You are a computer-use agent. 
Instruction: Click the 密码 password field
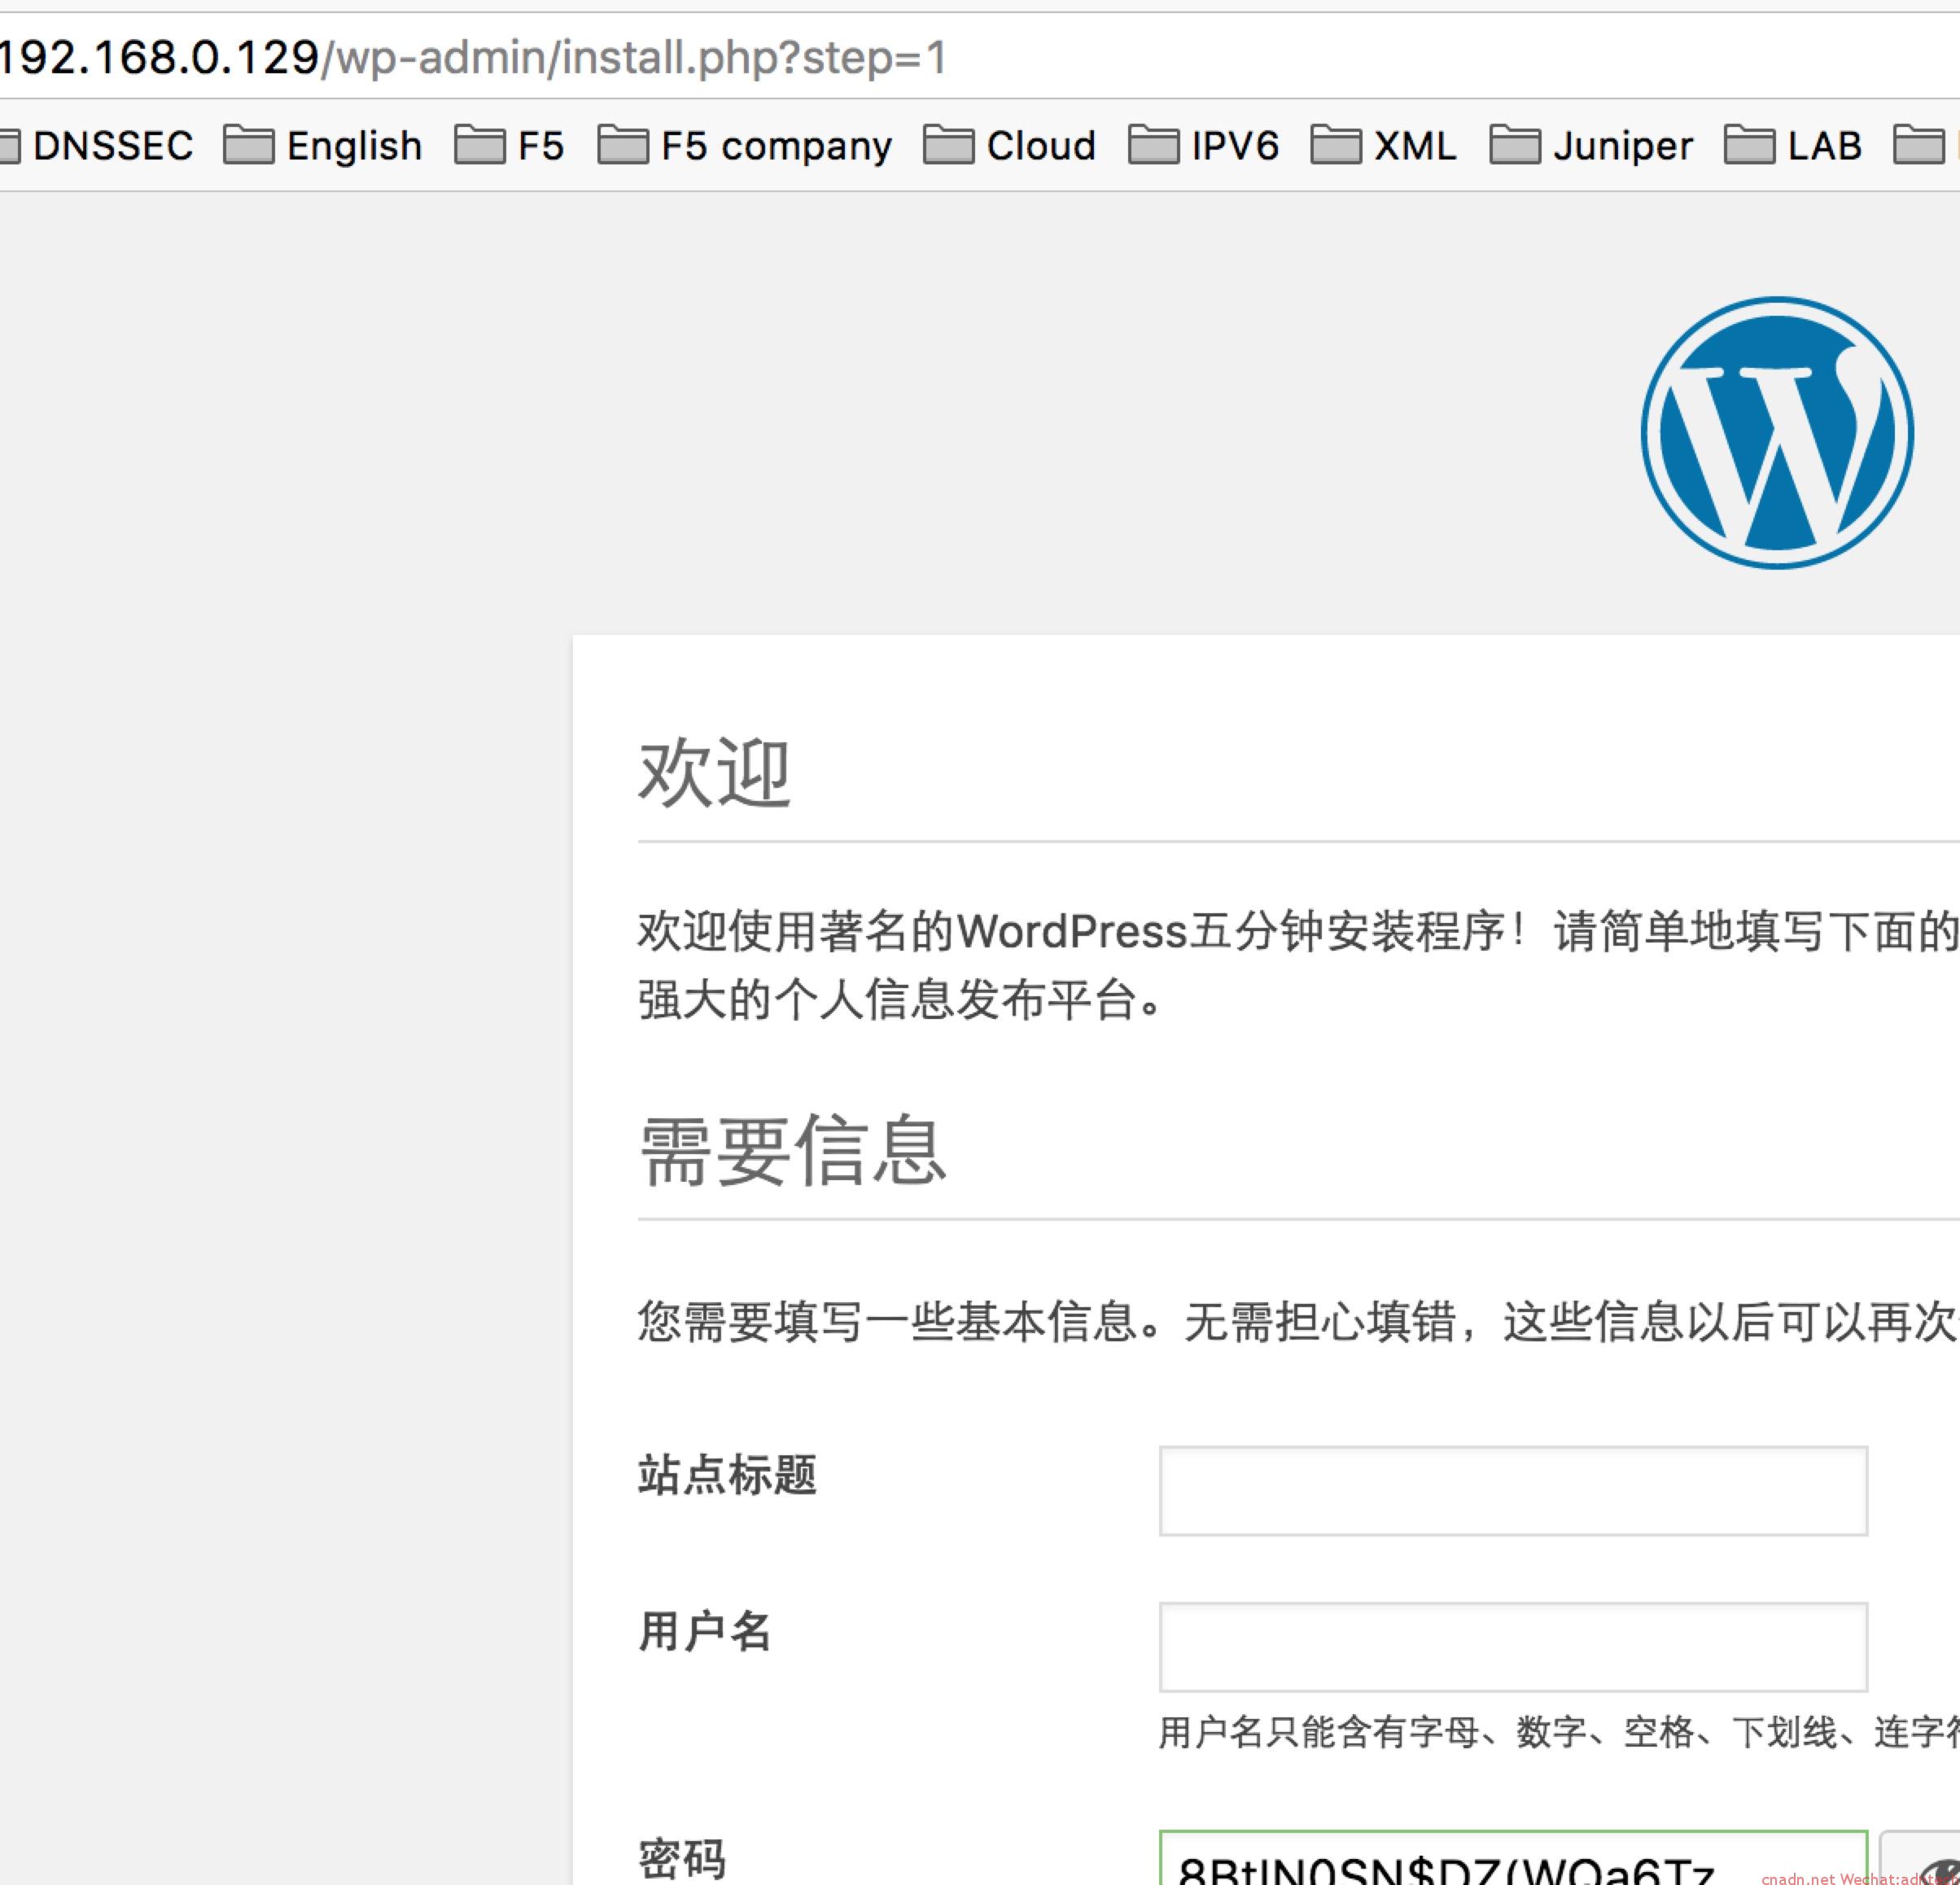(x=1513, y=1858)
